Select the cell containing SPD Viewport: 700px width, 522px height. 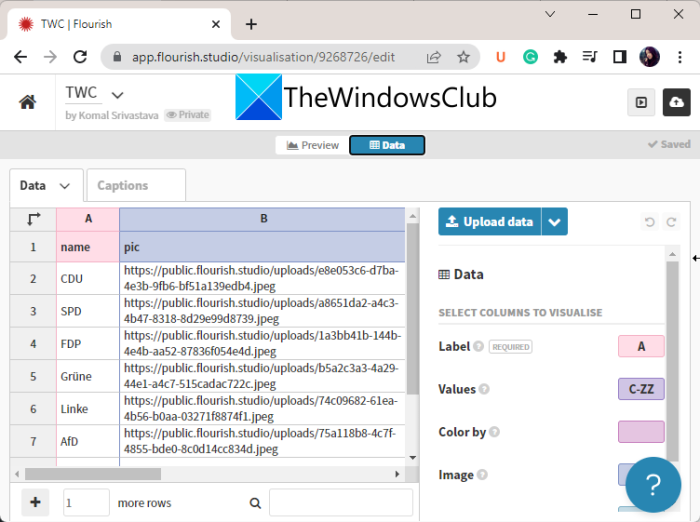click(88, 311)
